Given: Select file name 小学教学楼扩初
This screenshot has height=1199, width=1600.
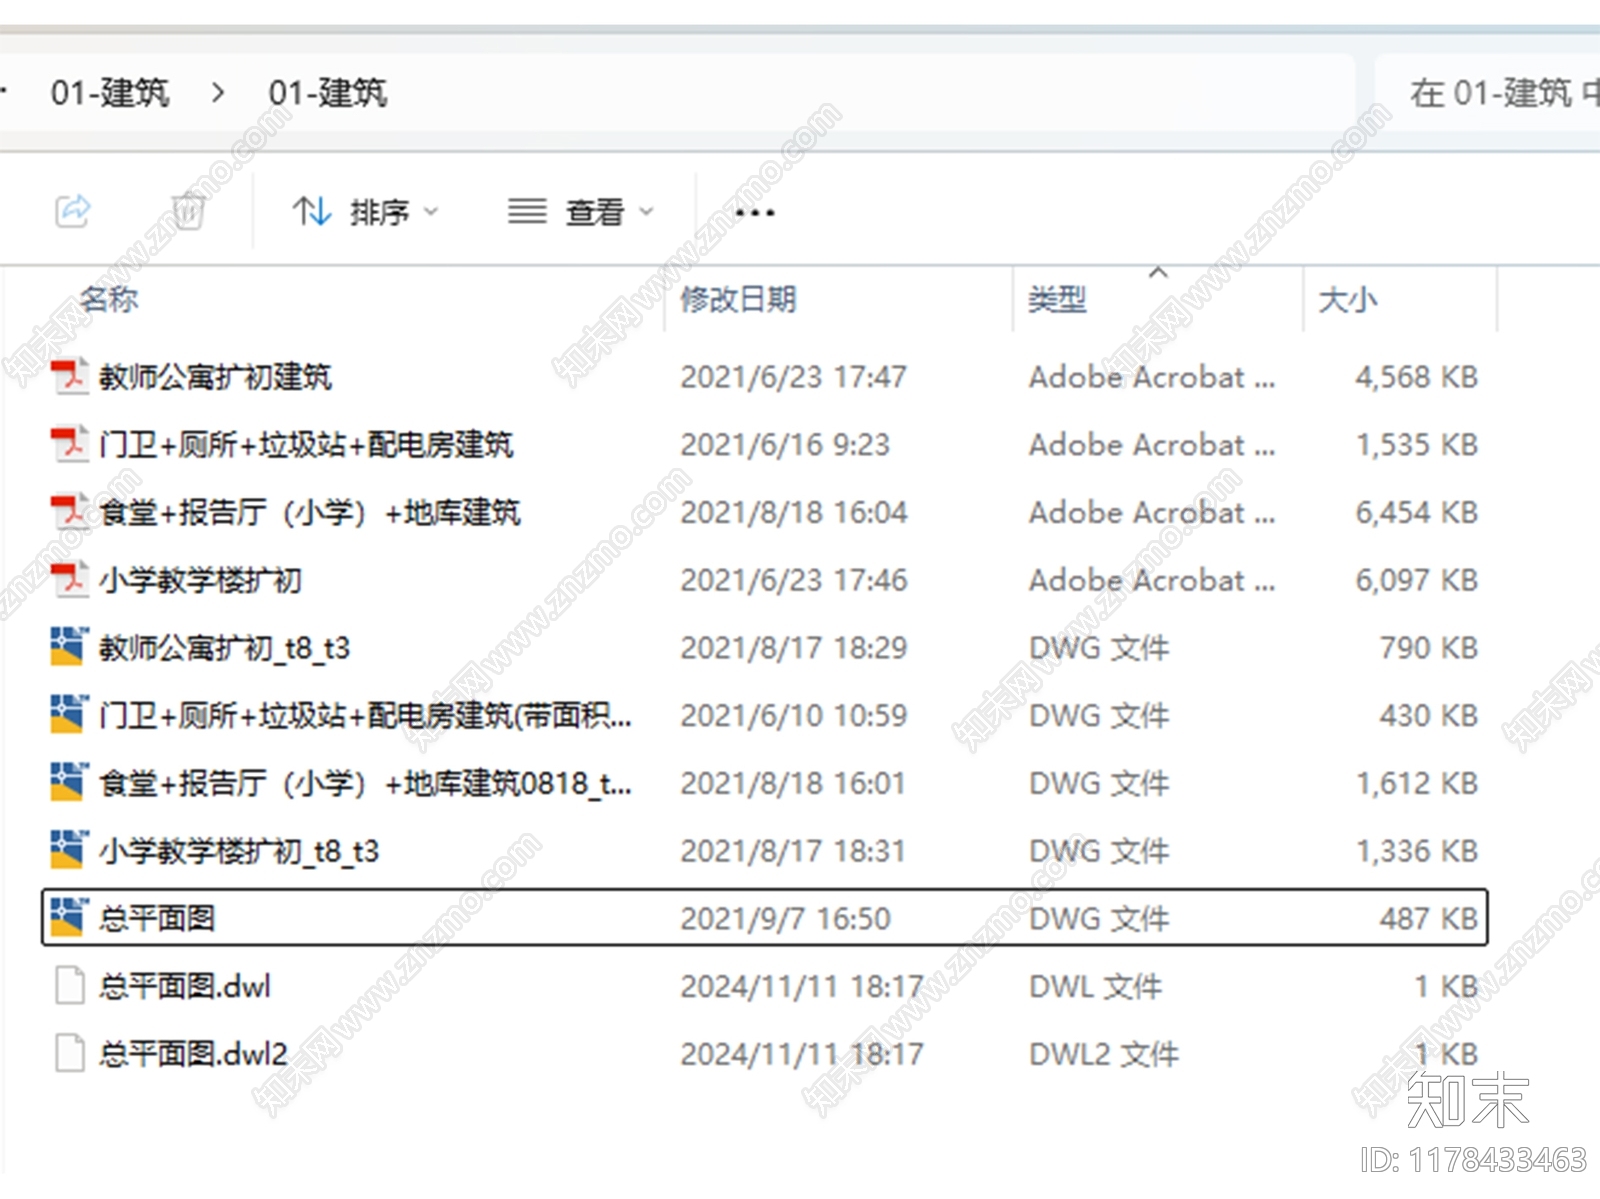Looking at the screenshot, I should point(200,580).
